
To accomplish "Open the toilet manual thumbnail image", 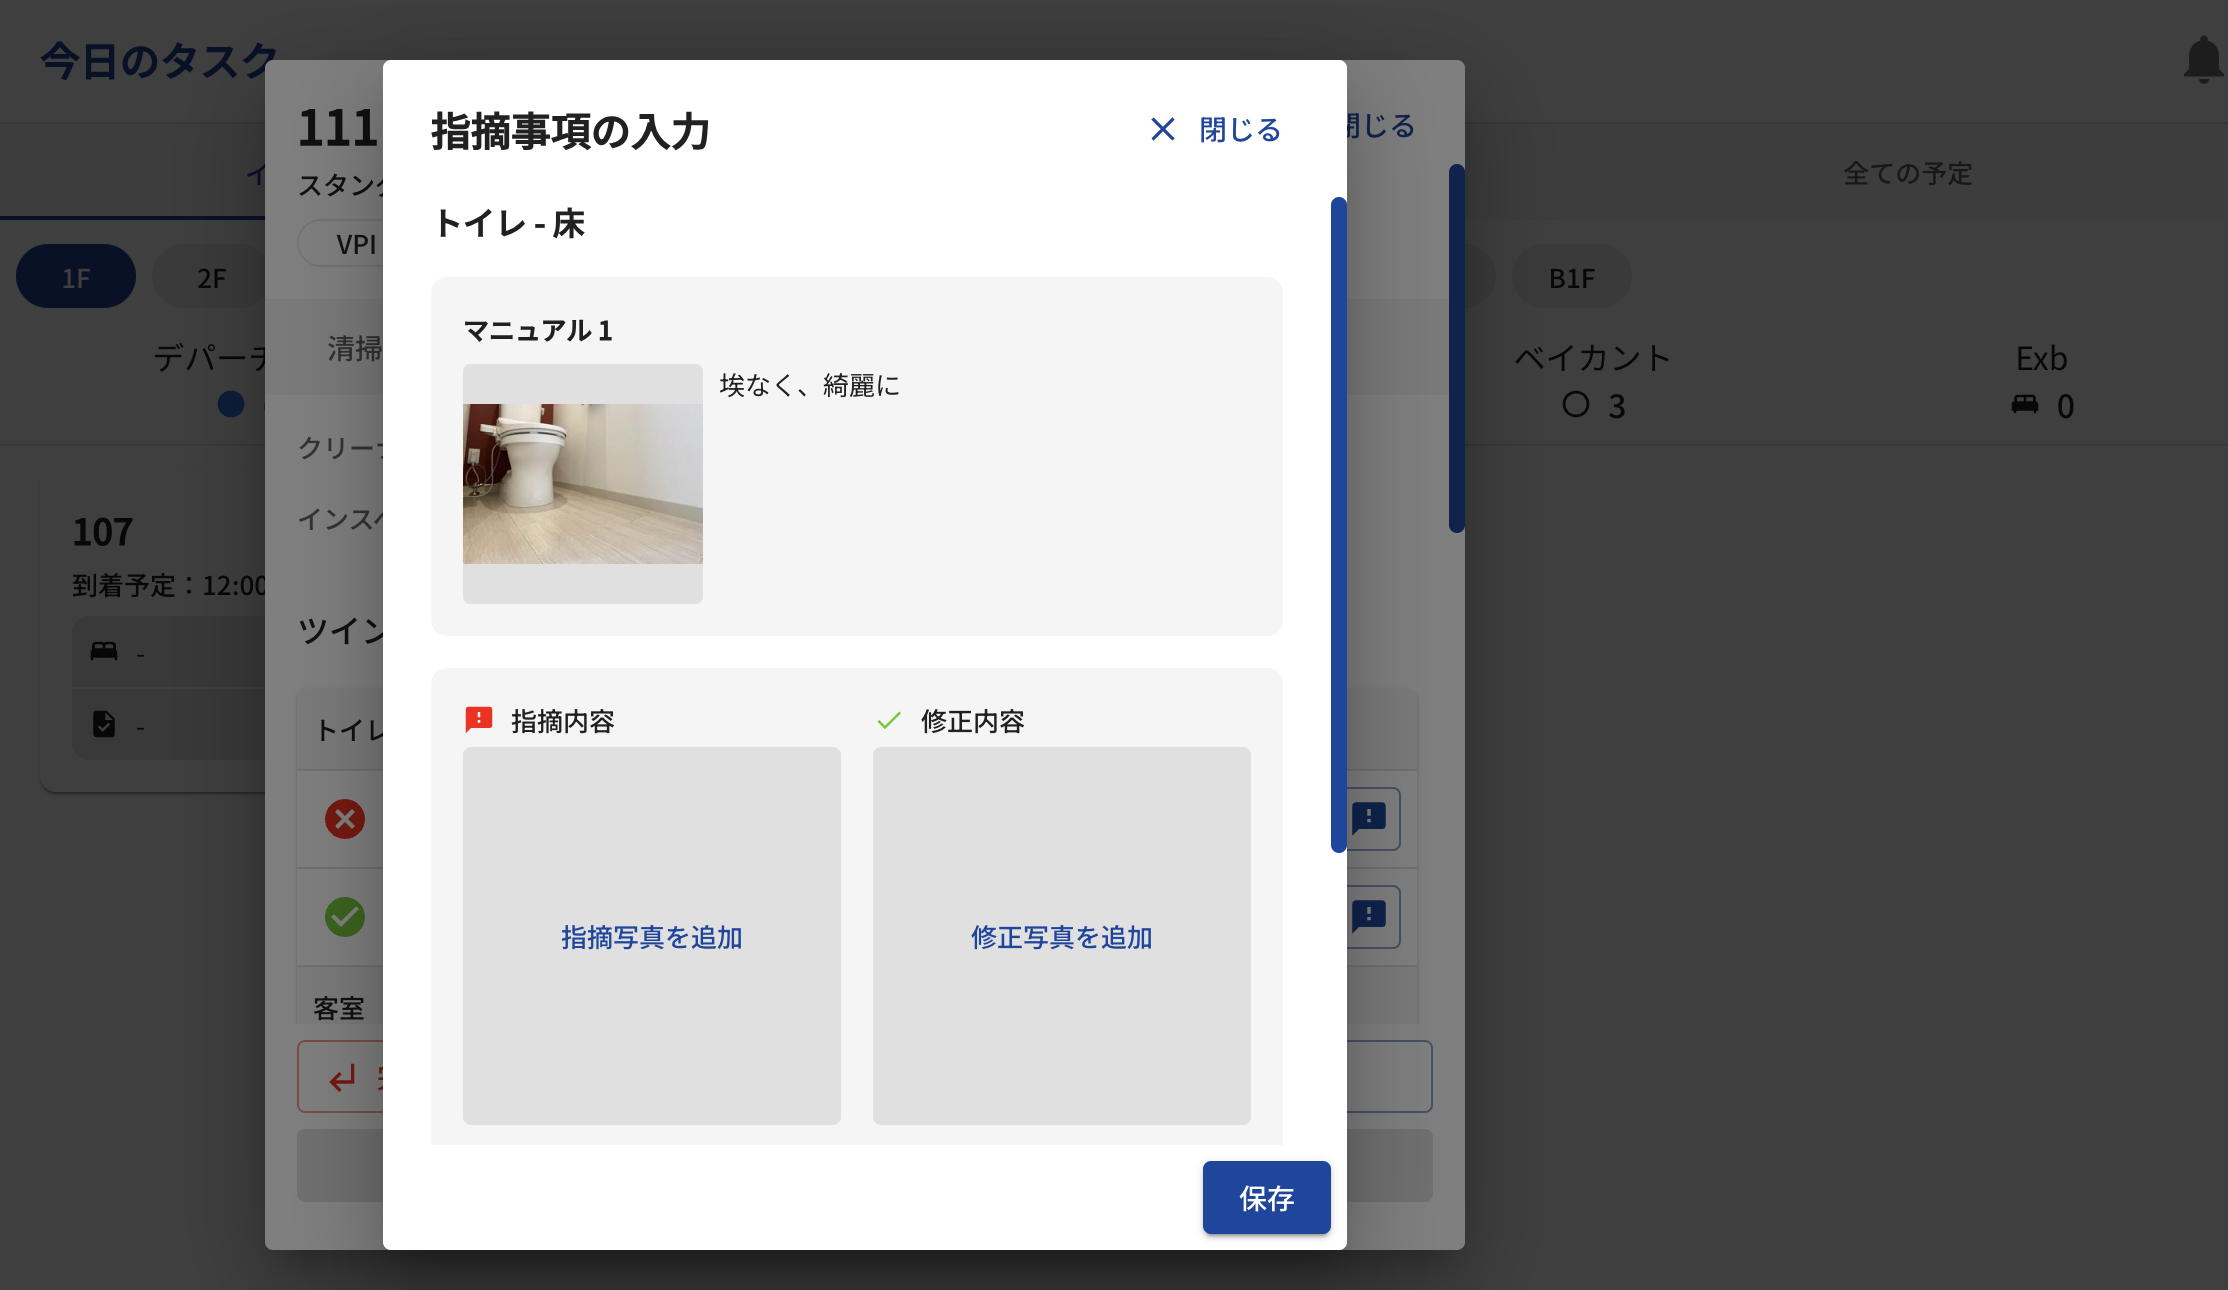I will tap(582, 483).
